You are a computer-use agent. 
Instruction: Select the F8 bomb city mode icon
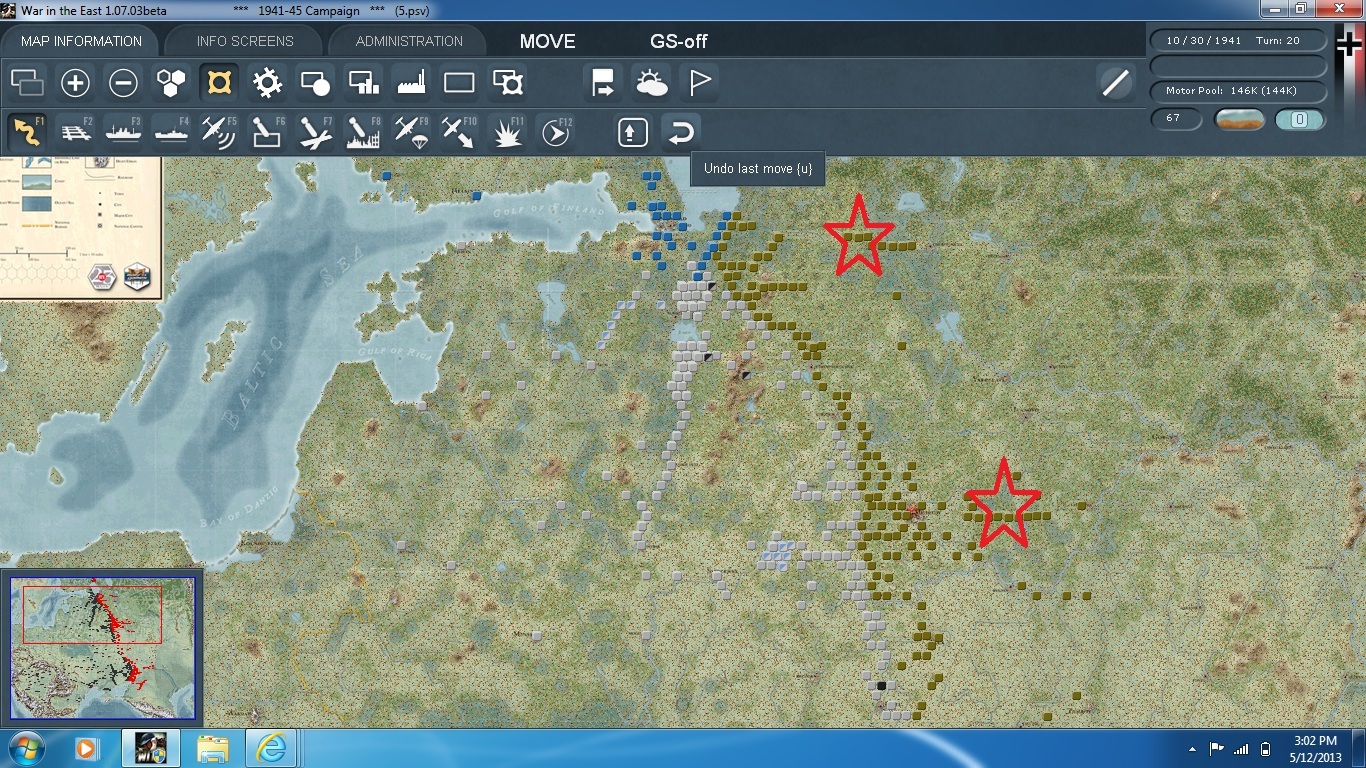(x=363, y=132)
